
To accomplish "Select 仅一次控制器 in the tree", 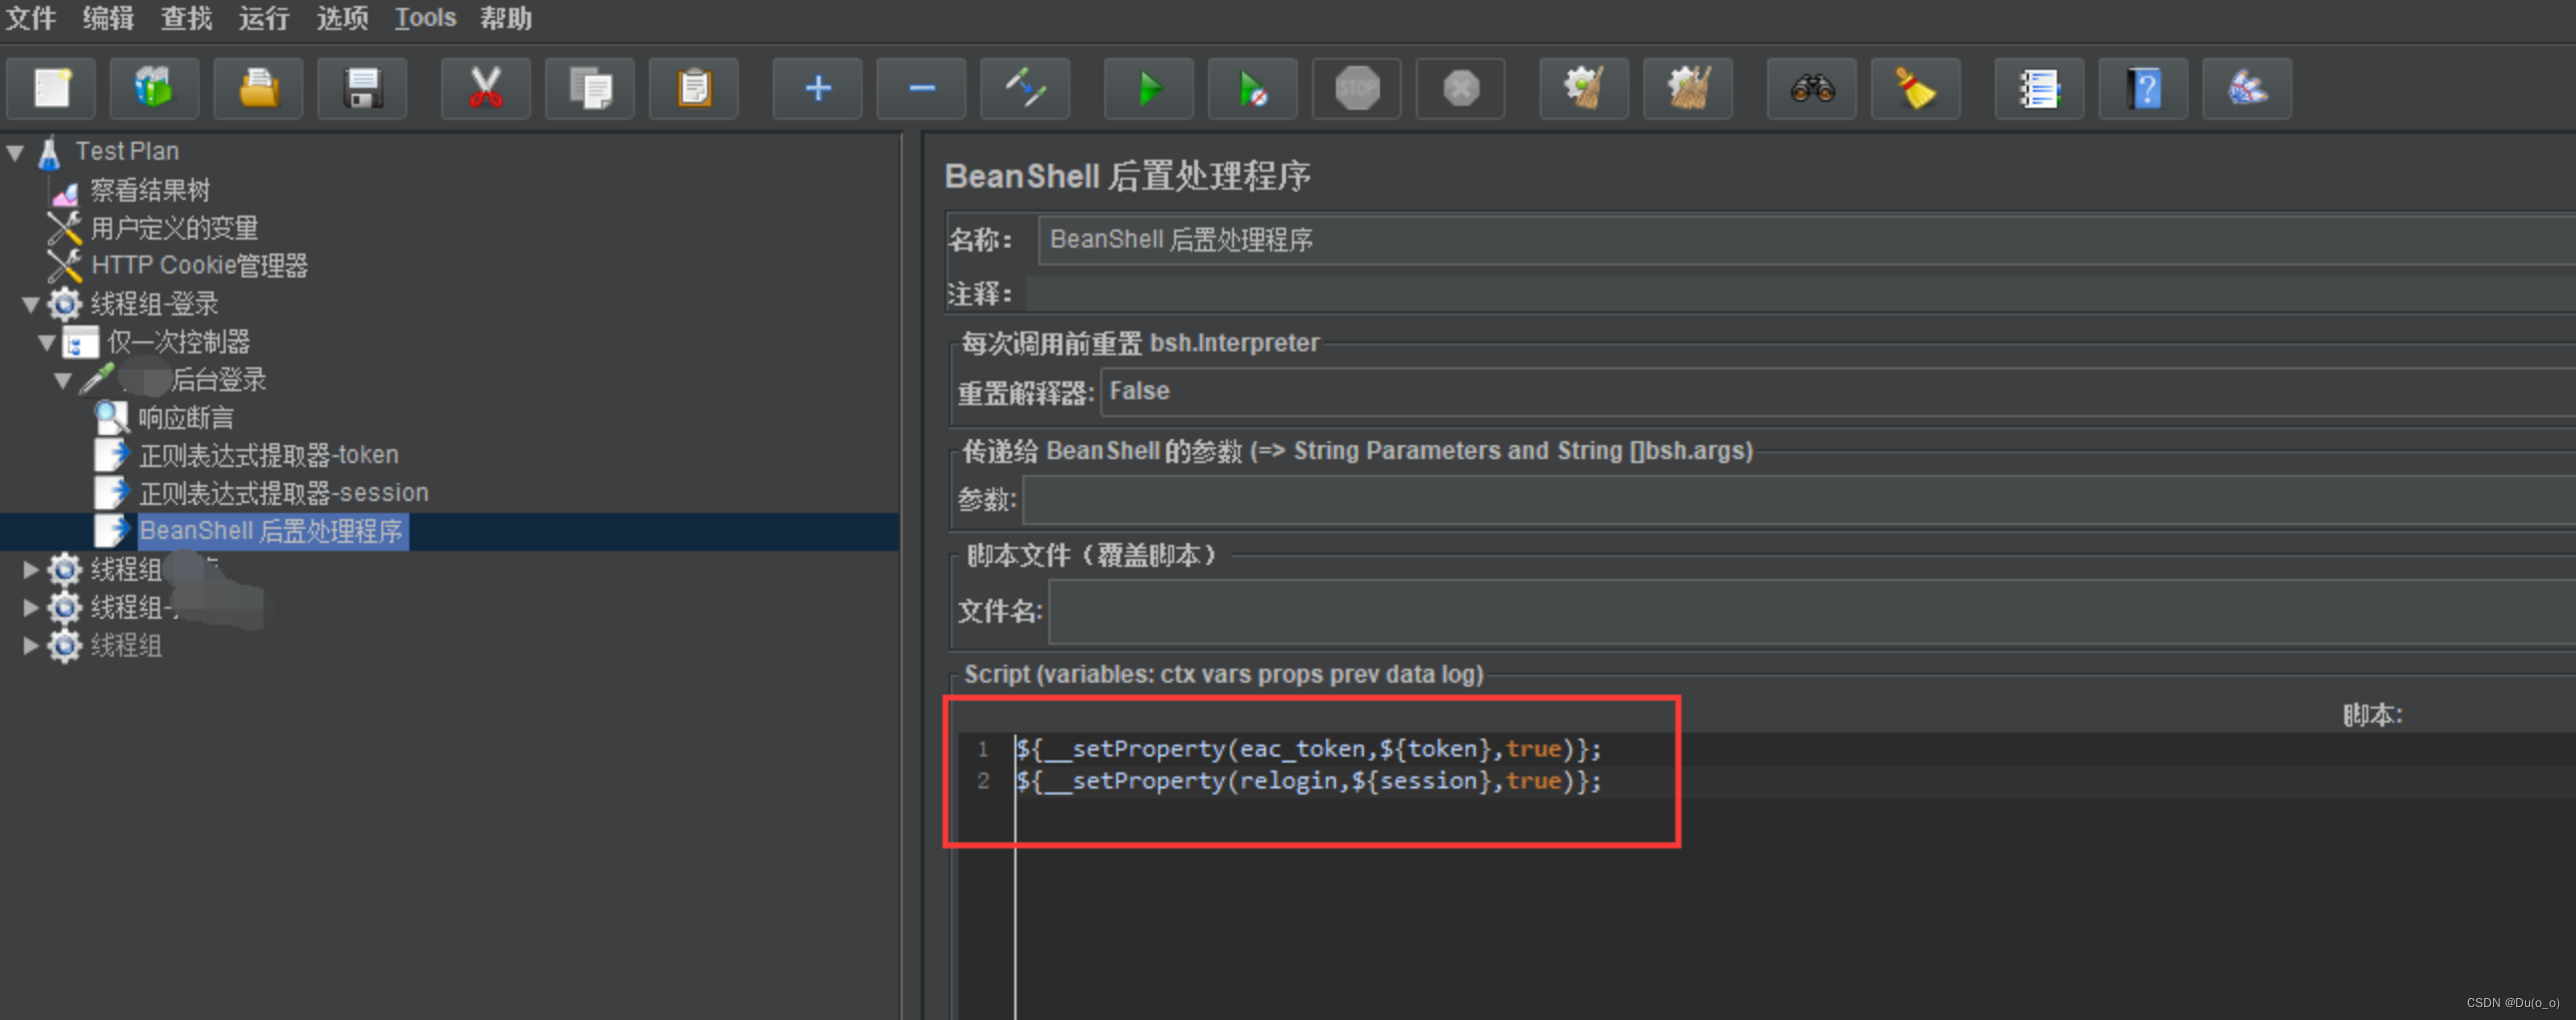I will pos(178,342).
